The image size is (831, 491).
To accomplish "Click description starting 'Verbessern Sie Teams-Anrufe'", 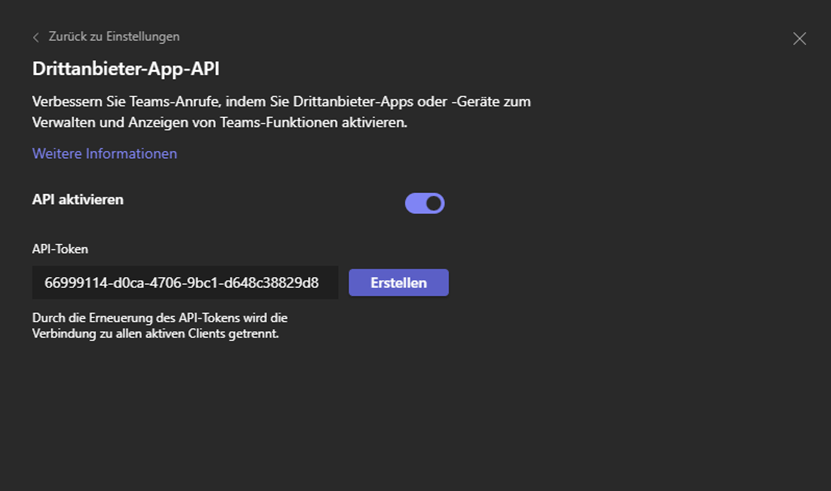I will coord(281,112).
